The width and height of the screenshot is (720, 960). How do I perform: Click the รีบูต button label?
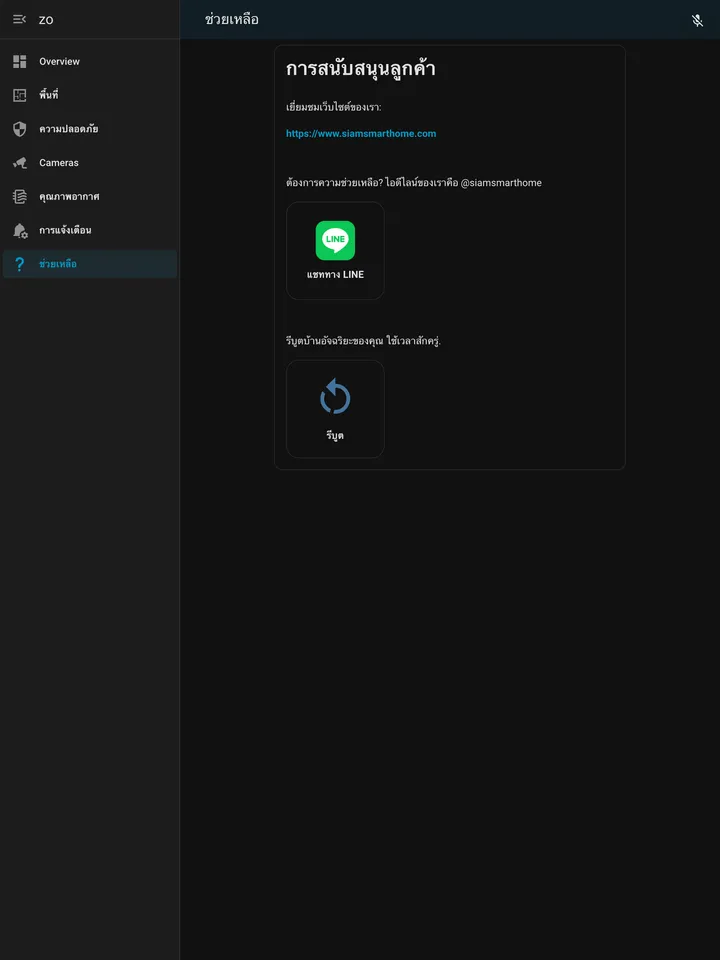point(335,436)
